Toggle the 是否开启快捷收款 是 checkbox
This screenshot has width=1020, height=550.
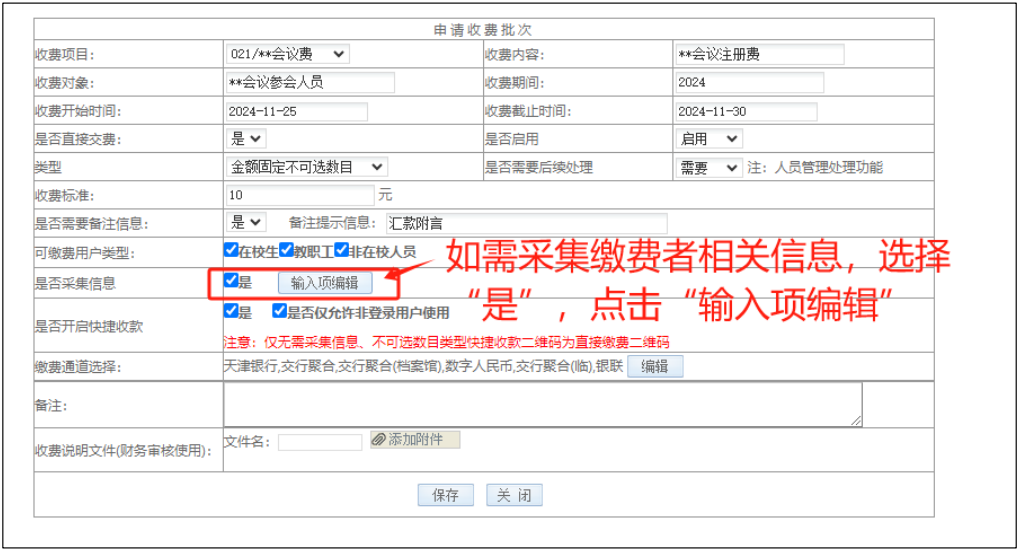pyautogui.click(x=231, y=311)
